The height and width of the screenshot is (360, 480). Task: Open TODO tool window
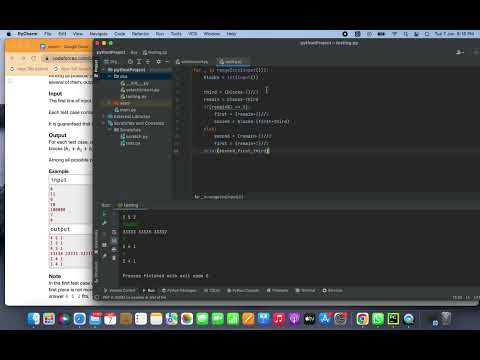[212, 291]
